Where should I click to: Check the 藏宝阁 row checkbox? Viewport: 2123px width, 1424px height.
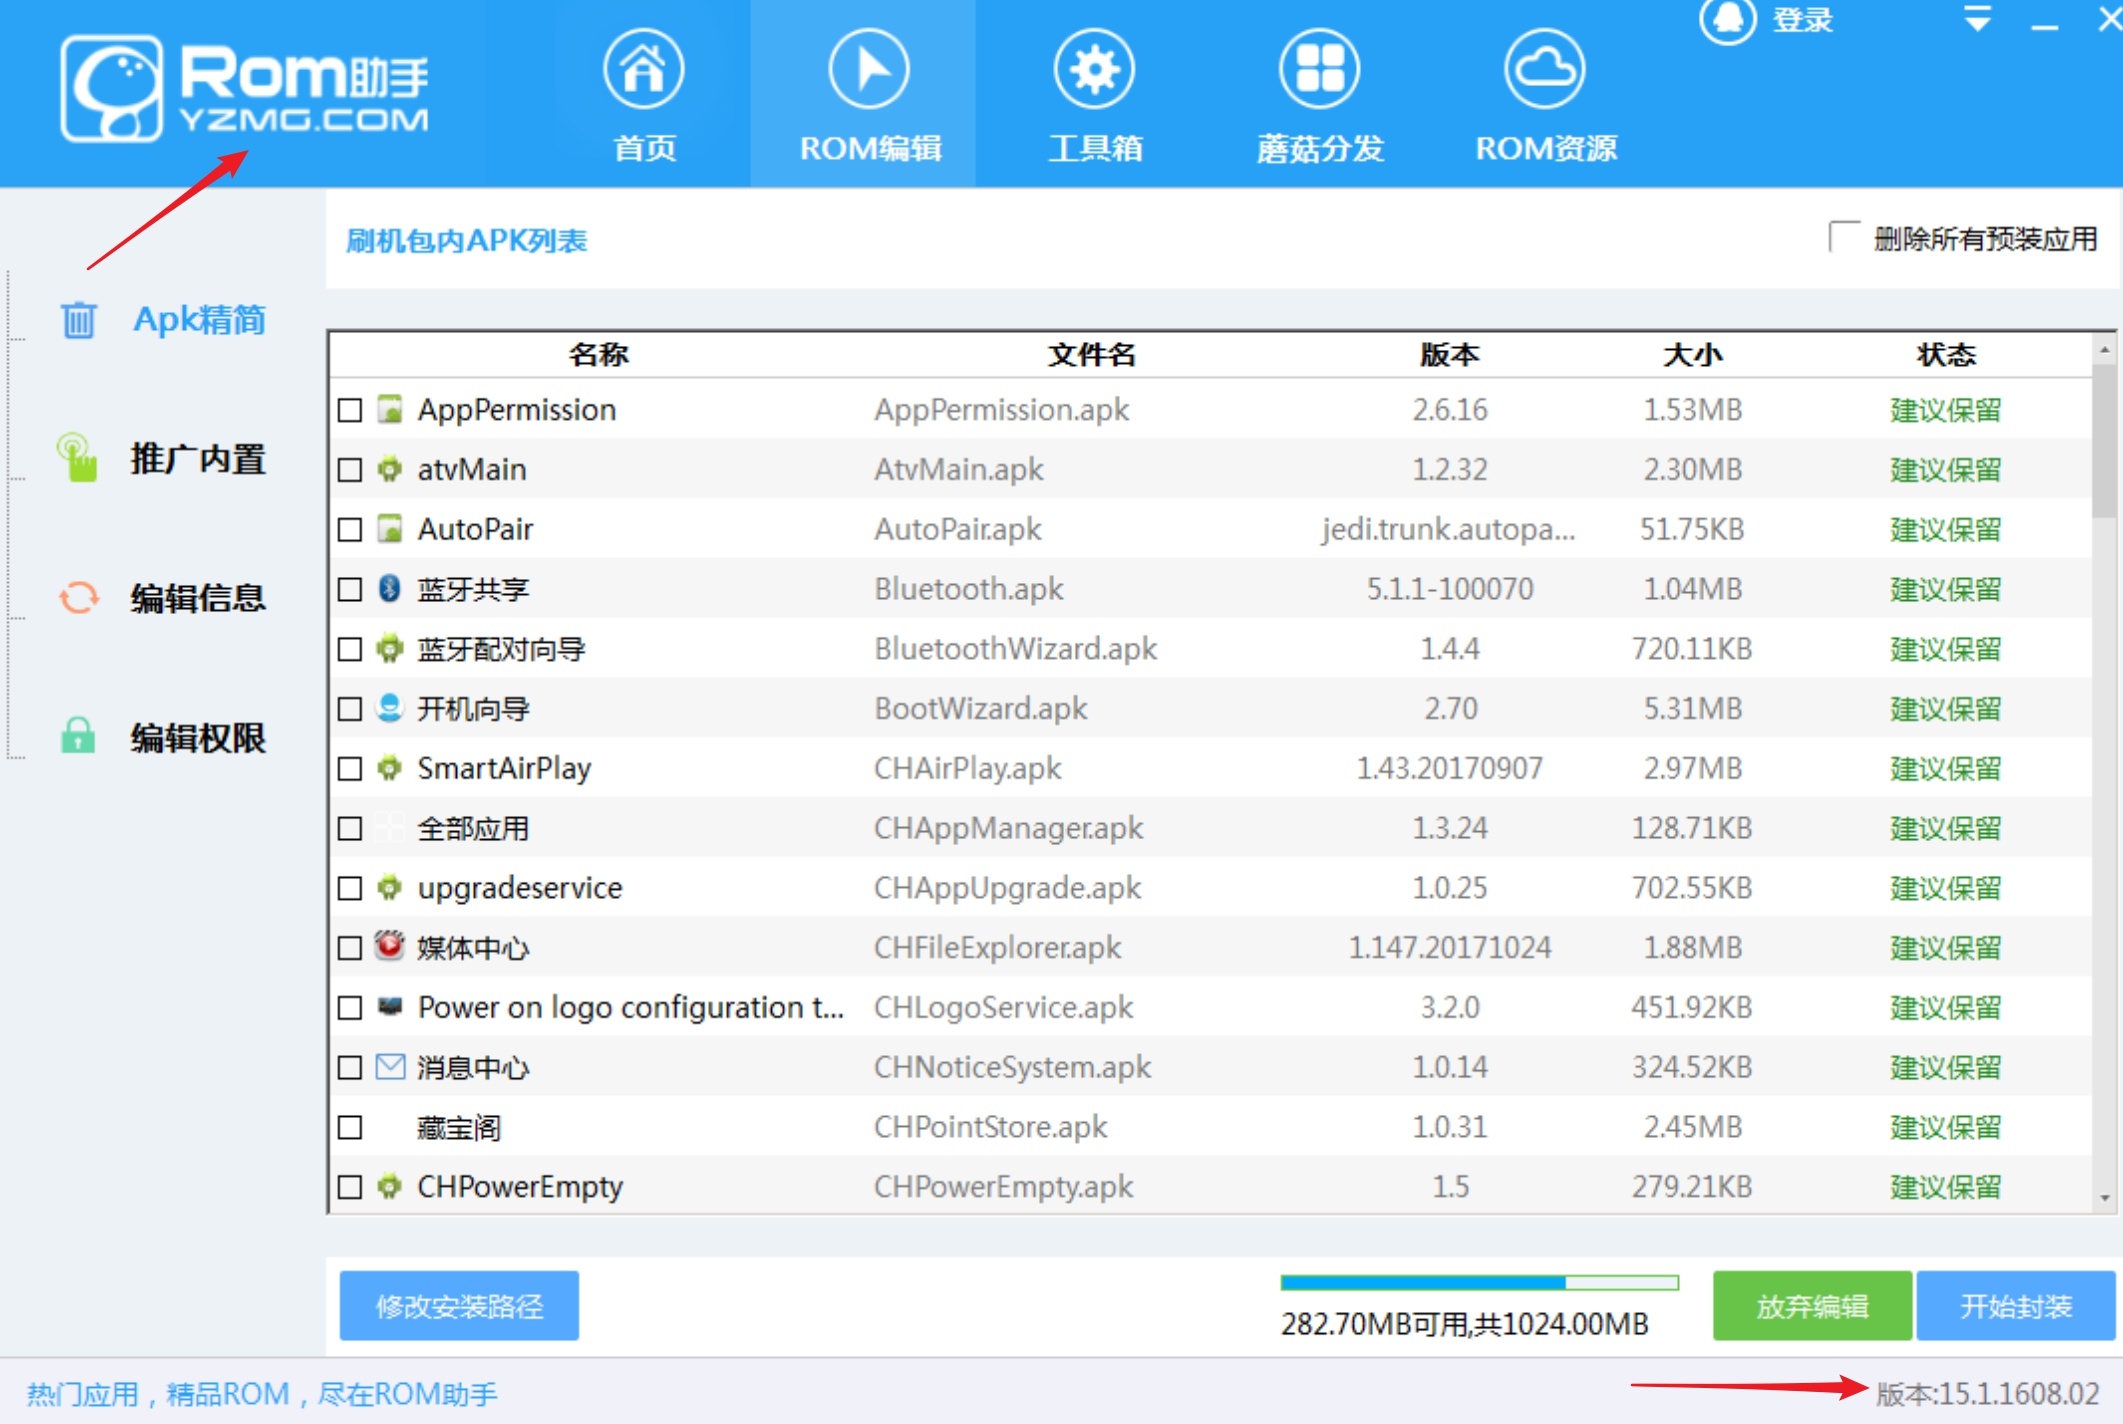(x=350, y=1128)
